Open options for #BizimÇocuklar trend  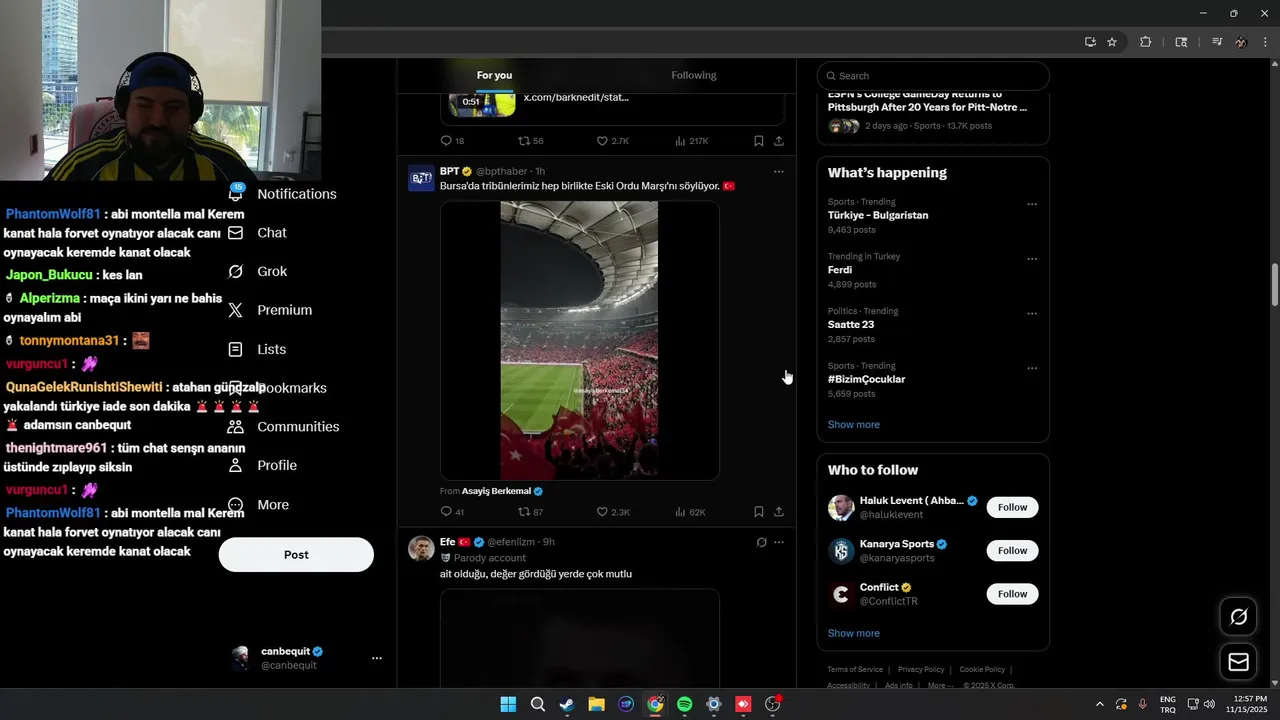[x=1032, y=368]
